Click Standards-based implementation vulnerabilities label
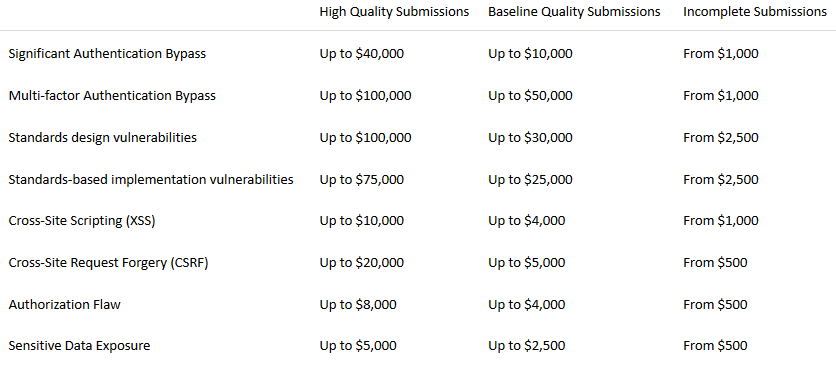Image resolution: width=836 pixels, height=369 pixels. coord(151,179)
